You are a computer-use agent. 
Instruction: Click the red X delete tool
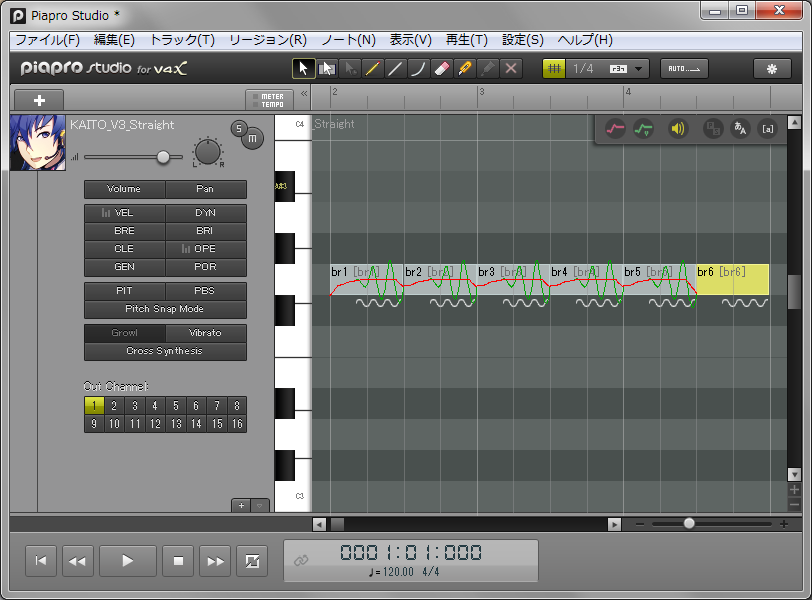[x=511, y=68]
